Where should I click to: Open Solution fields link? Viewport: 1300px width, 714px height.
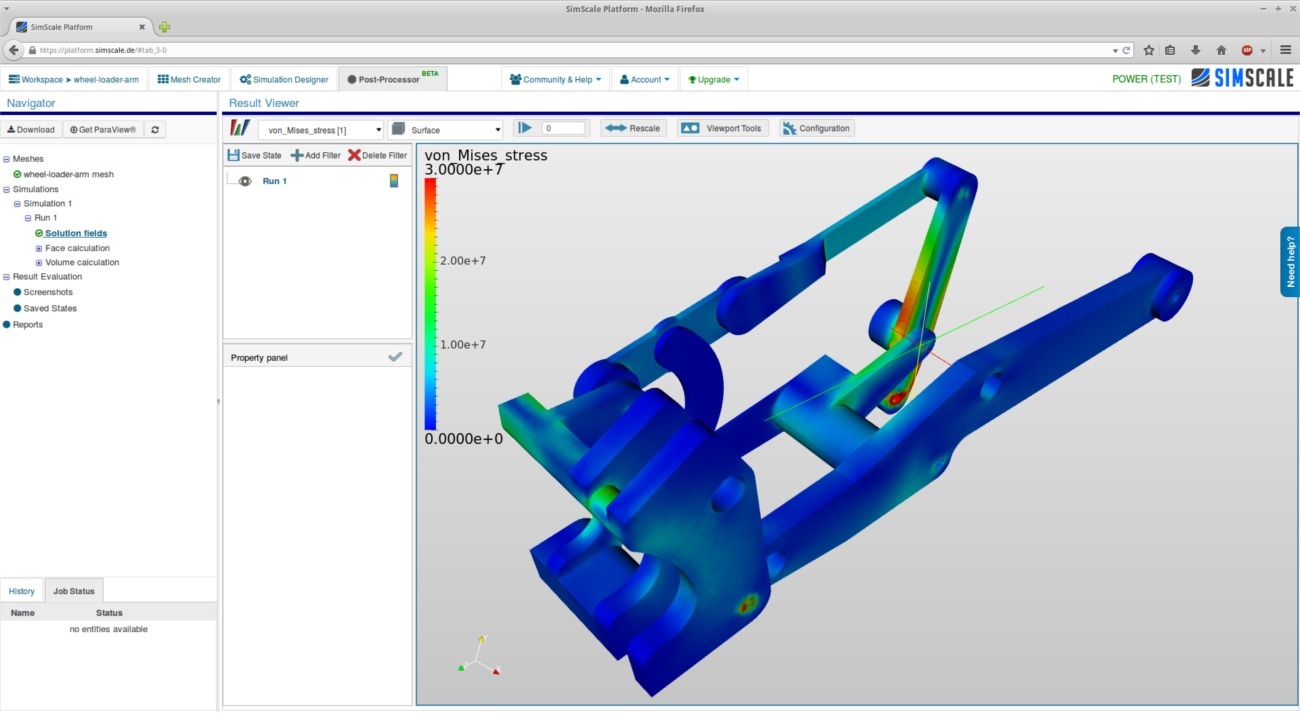point(76,233)
